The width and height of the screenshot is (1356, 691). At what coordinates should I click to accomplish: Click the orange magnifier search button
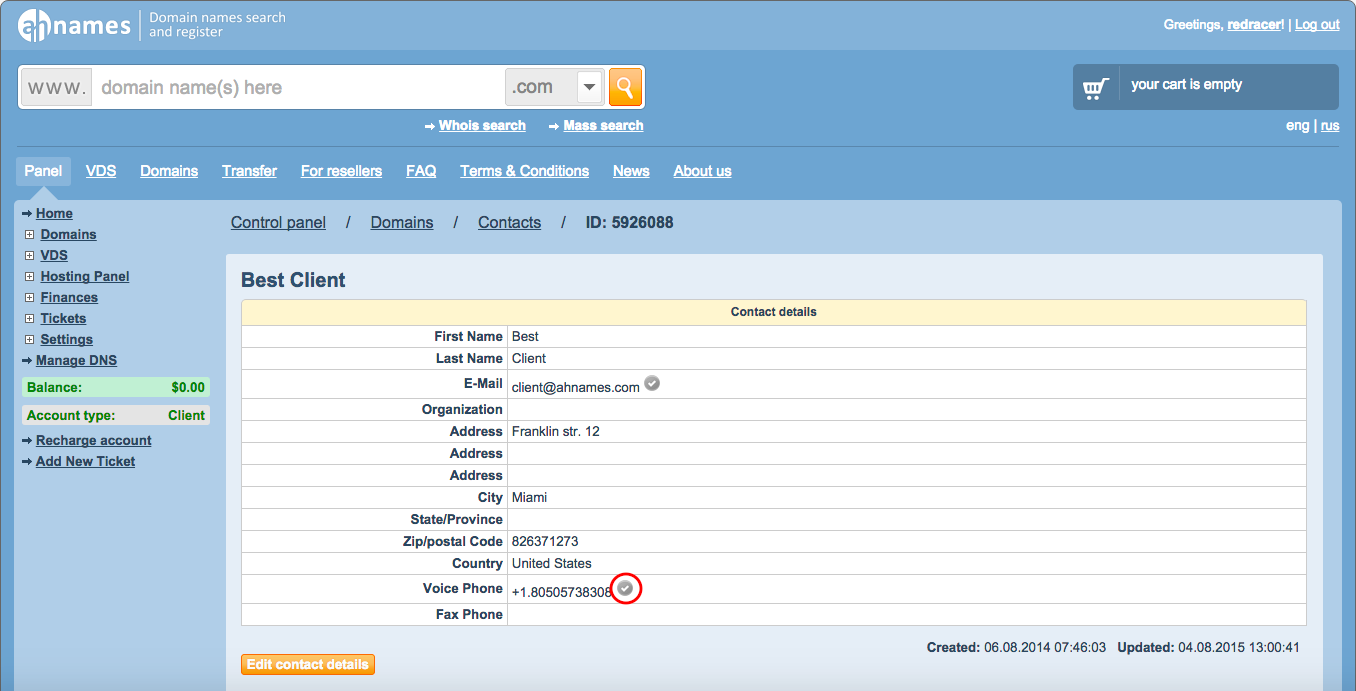[x=625, y=87]
